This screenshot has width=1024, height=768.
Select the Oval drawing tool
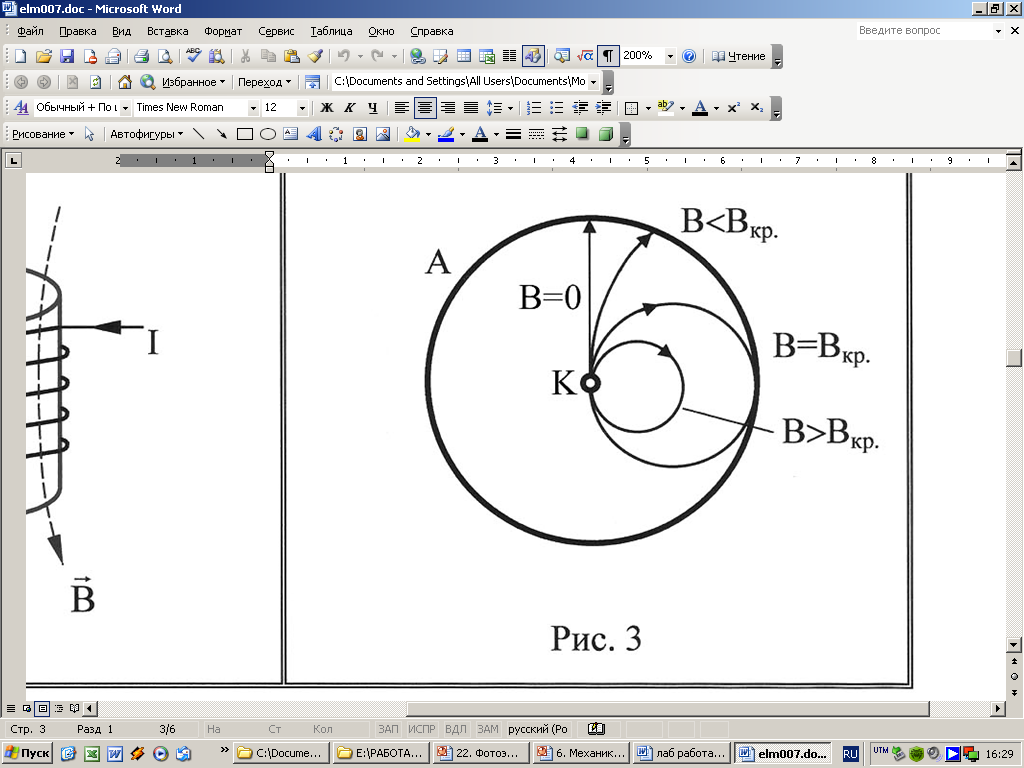click(x=268, y=134)
